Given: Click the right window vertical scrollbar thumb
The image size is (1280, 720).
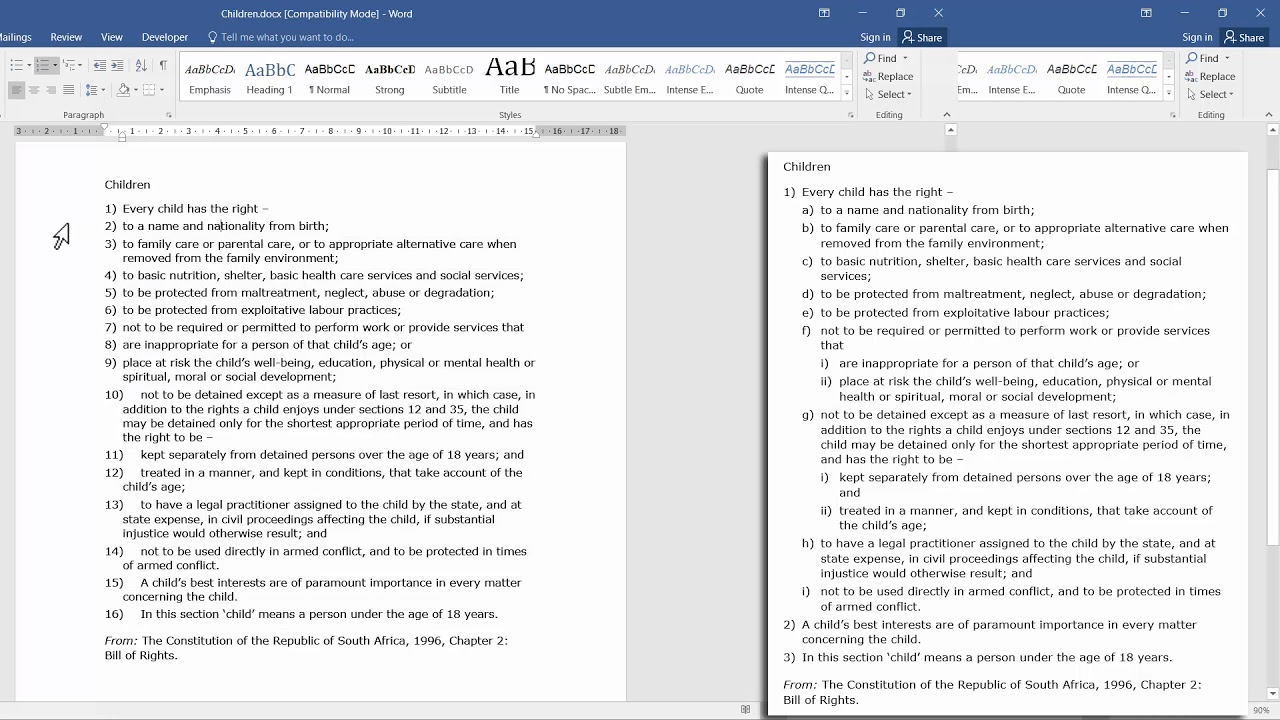Looking at the screenshot, I should click(1273, 357).
